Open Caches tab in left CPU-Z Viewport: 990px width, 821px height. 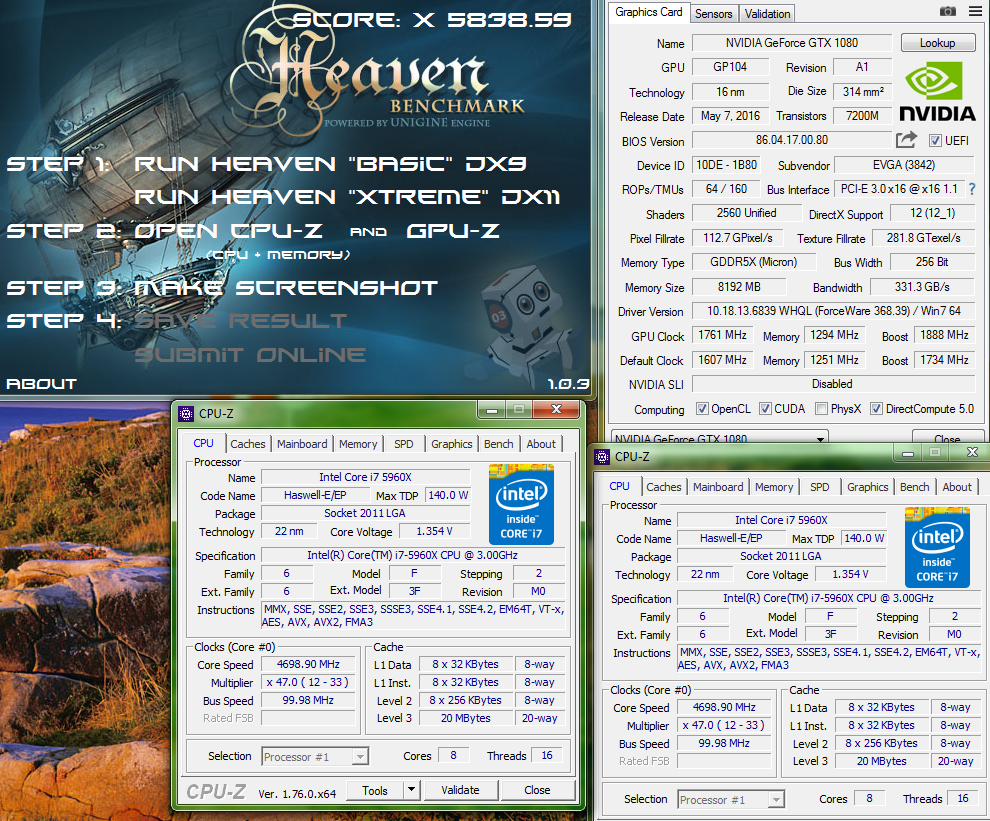pos(248,444)
